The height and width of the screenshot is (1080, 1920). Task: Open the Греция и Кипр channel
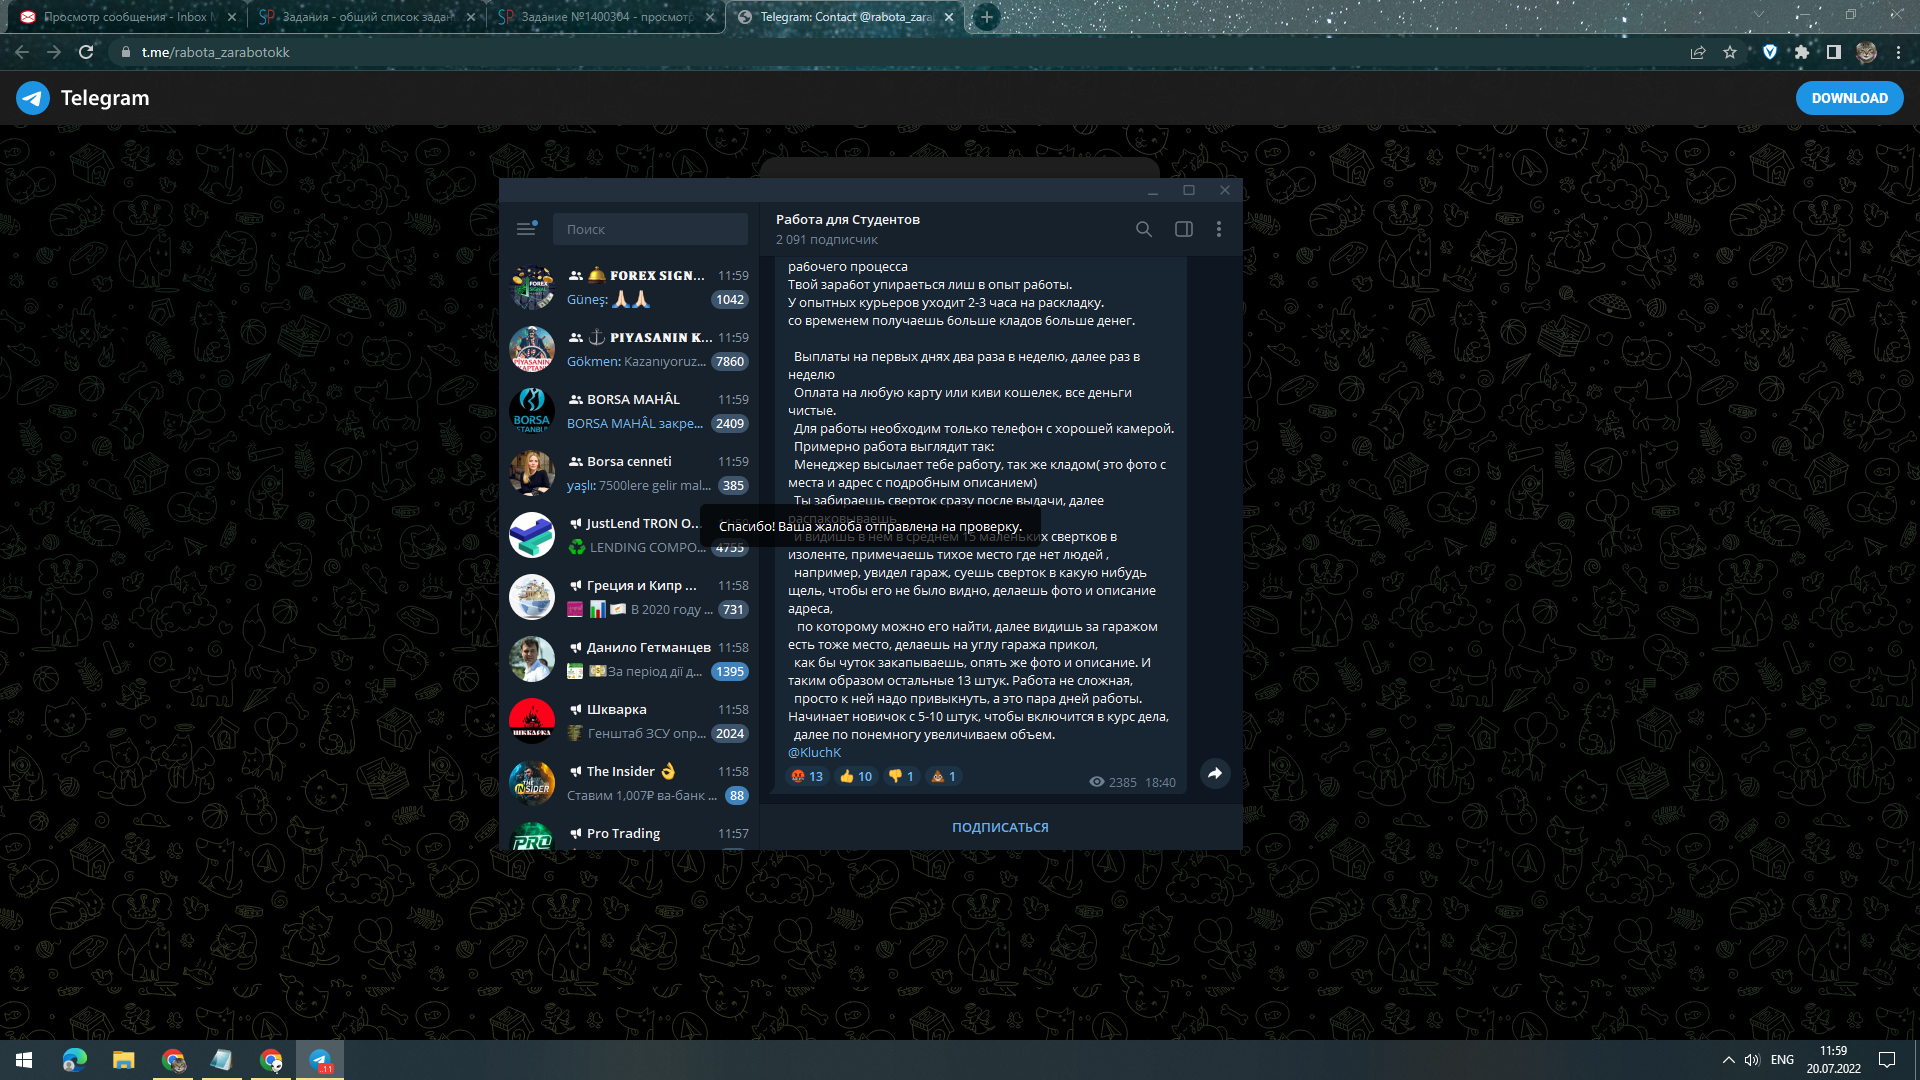point(629,598)
